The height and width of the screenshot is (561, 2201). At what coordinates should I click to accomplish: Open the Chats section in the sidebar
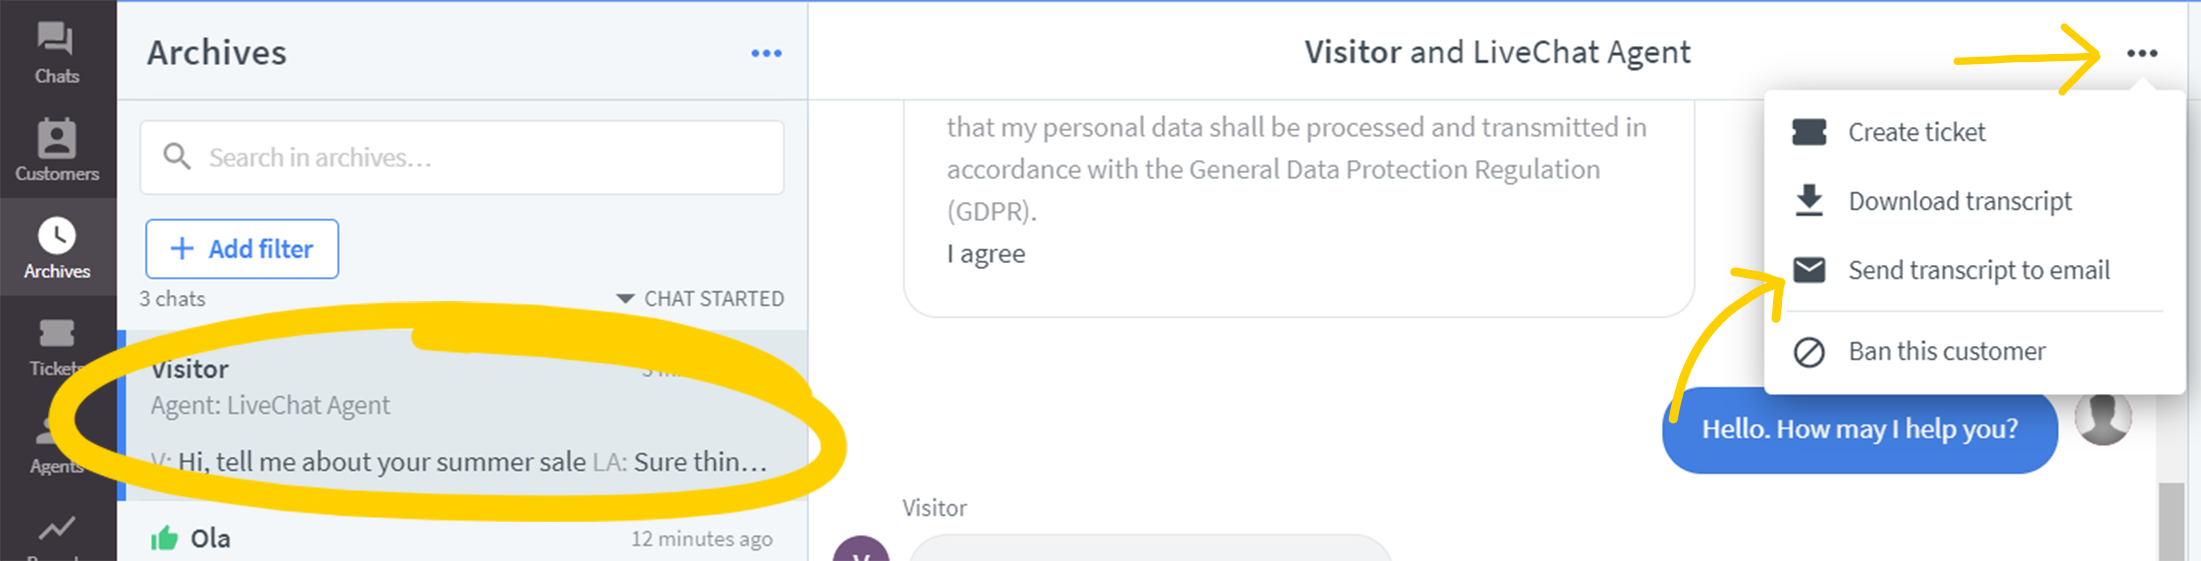[57, 52]
